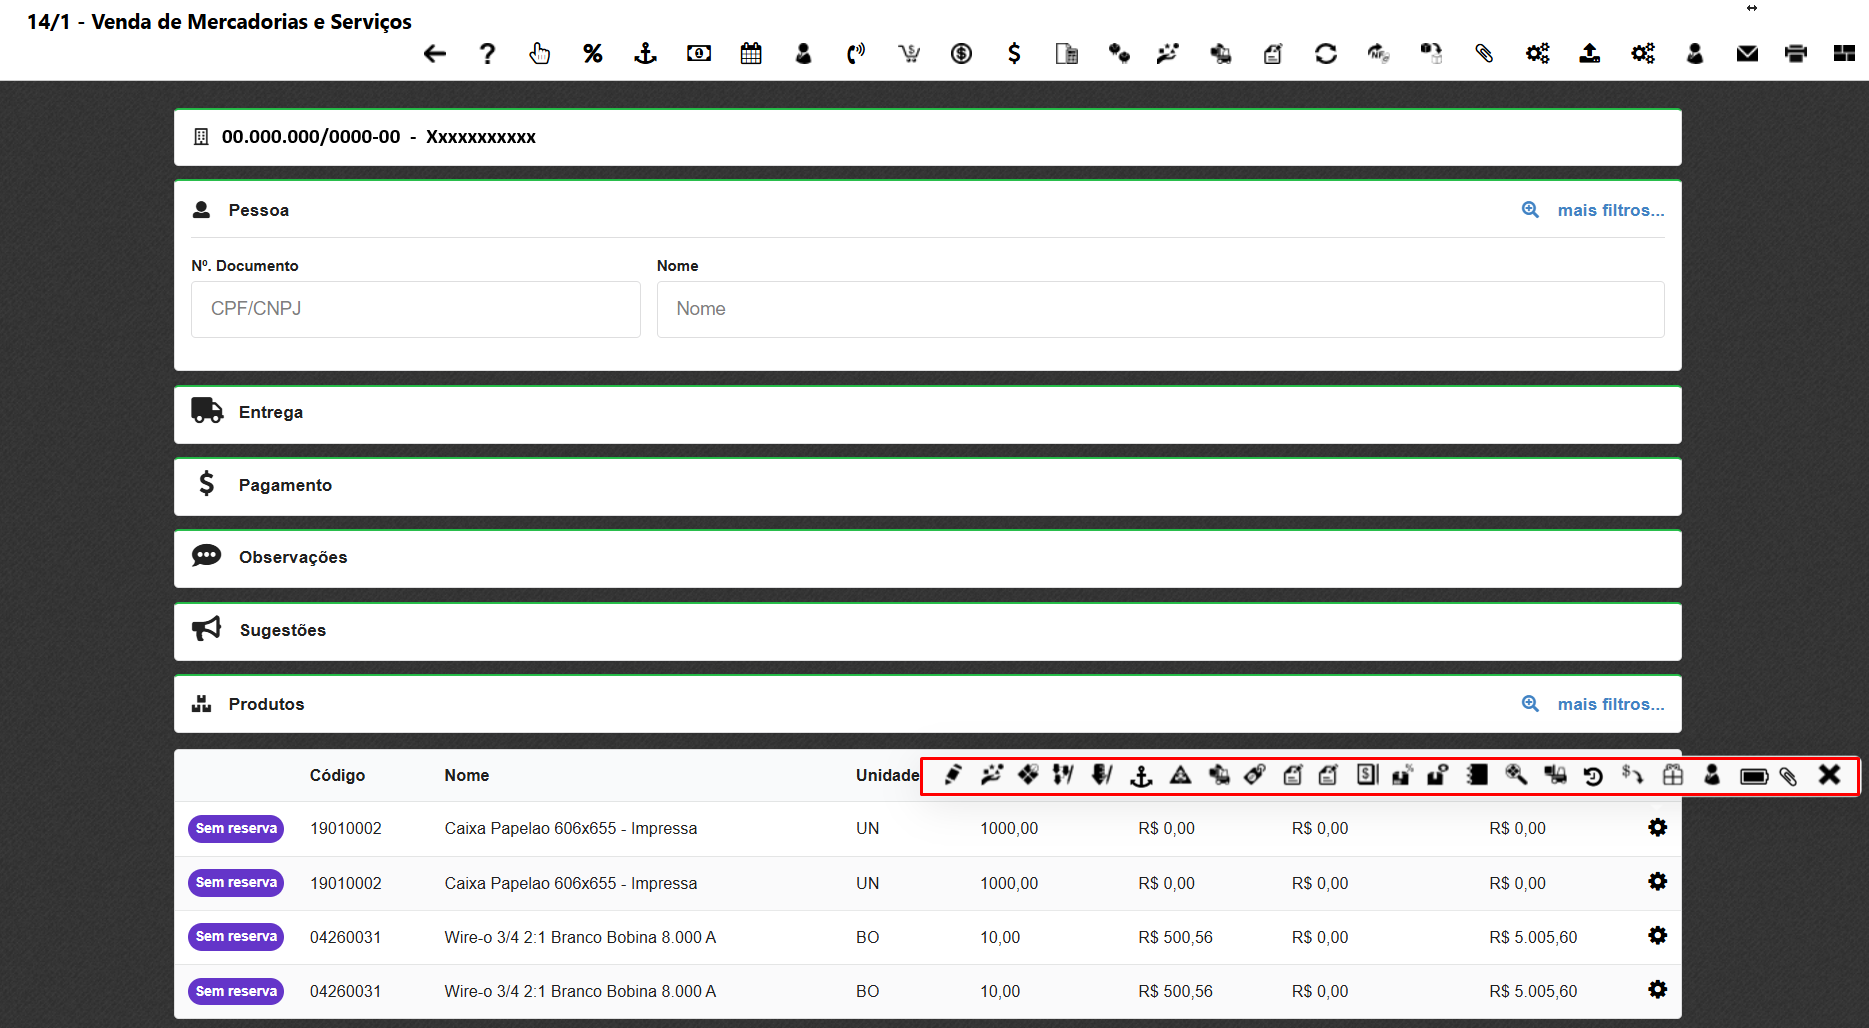Image resolution: width=1869 pixels, height=1028 pixels.
Task: Open the calendar icon in top toolbar
Action: pos(751,54)
